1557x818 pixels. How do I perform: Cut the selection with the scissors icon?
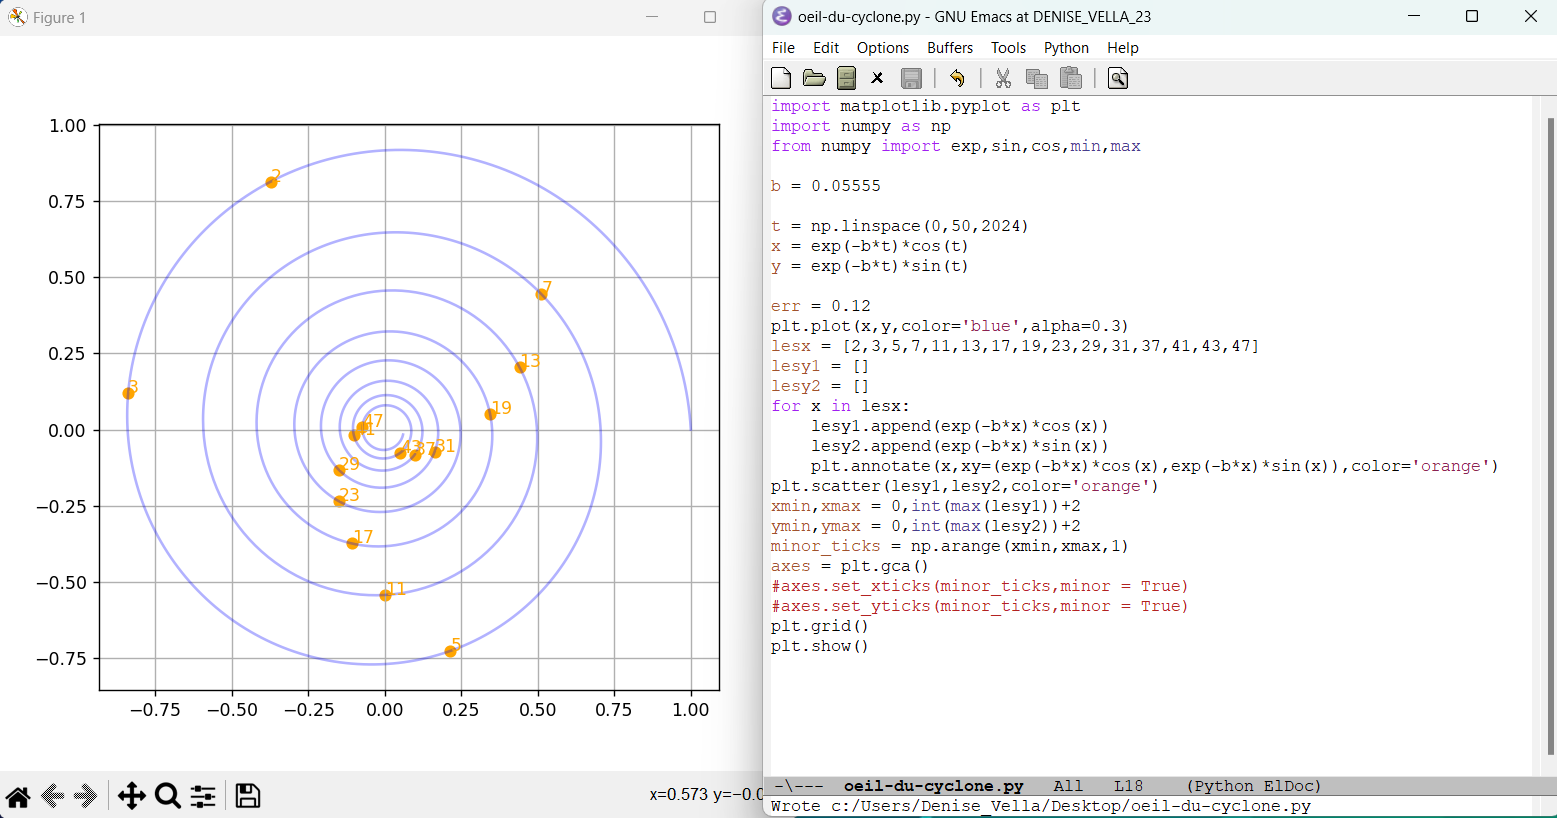click(1003, 78)
